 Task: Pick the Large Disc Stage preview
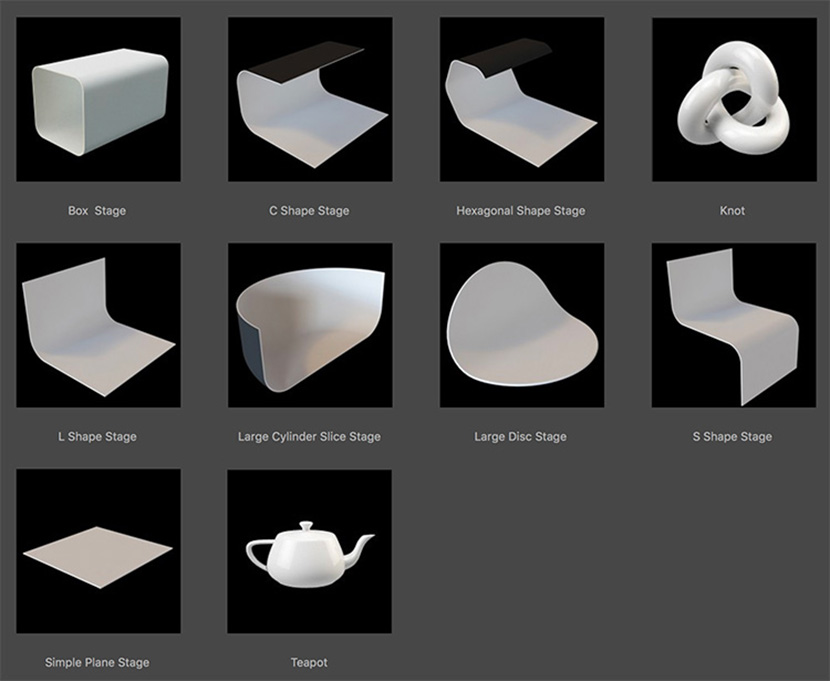[522, 325]
